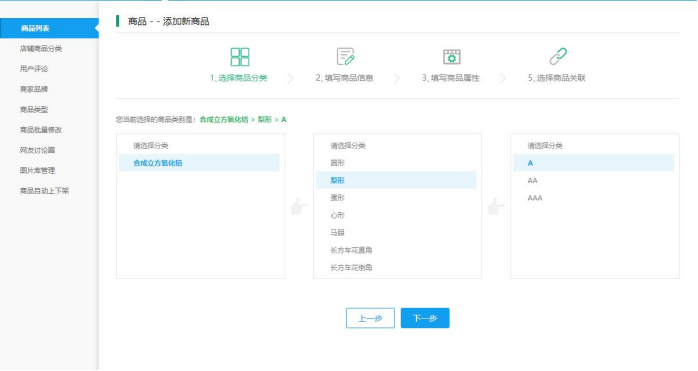Click 请选择分类 header above 圆形

(x=348, y=146)
